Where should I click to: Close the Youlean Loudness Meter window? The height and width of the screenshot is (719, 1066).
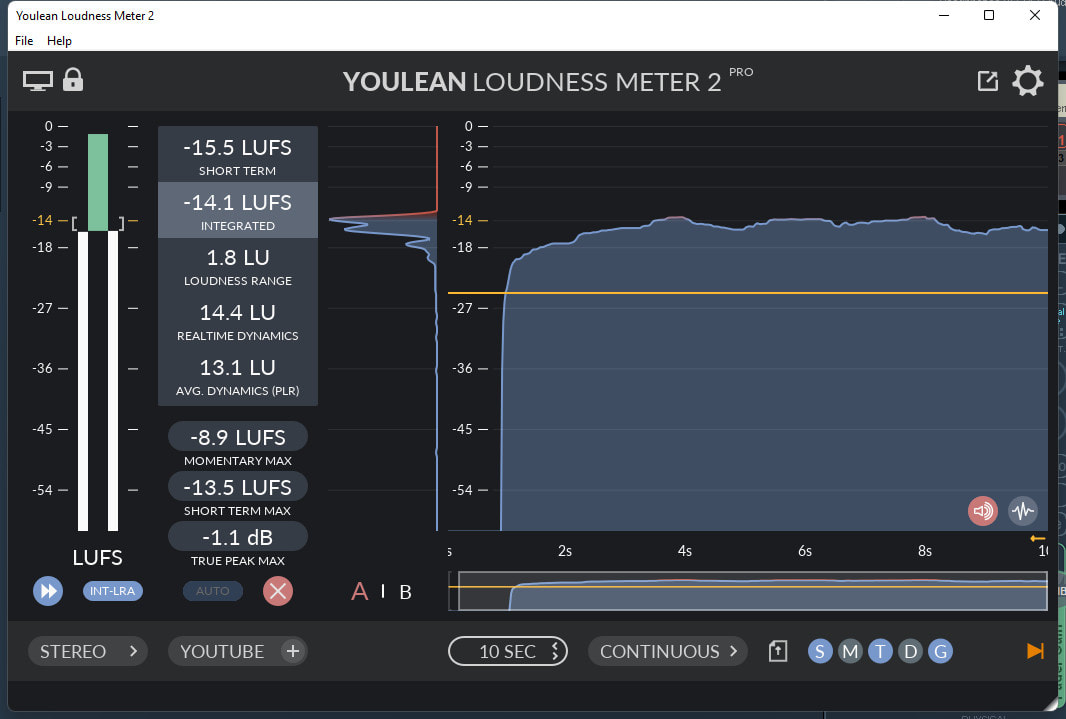(x=1035, y=15)
